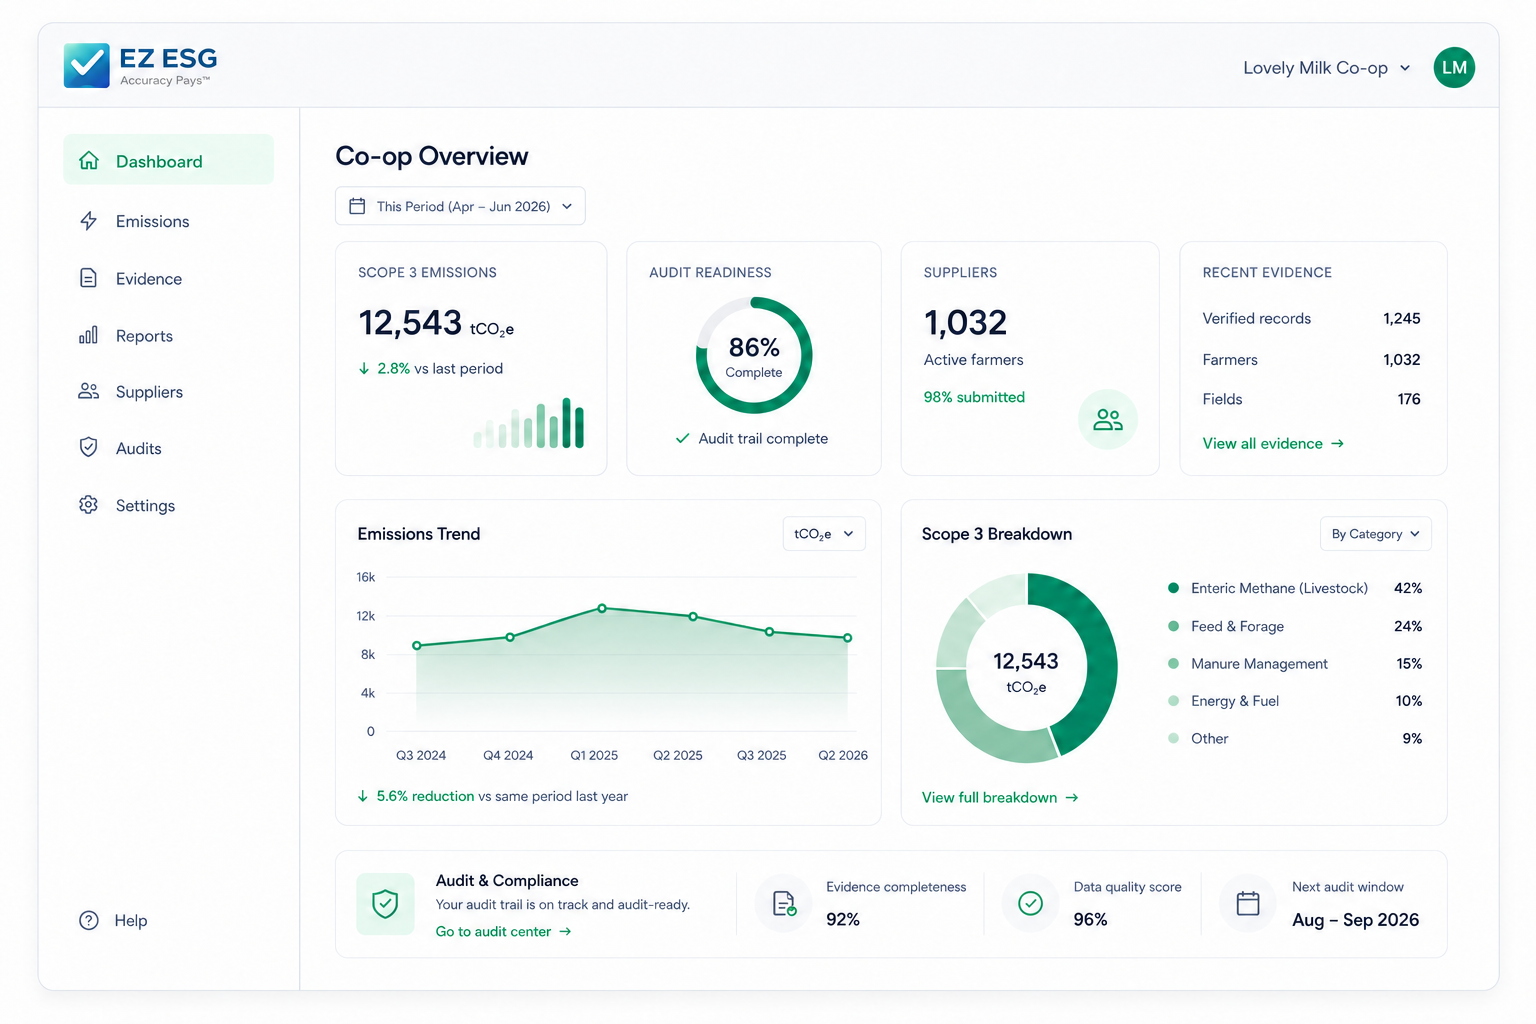Click the Data quality score check icon
The image size is (1536, 1024).
1031,904
